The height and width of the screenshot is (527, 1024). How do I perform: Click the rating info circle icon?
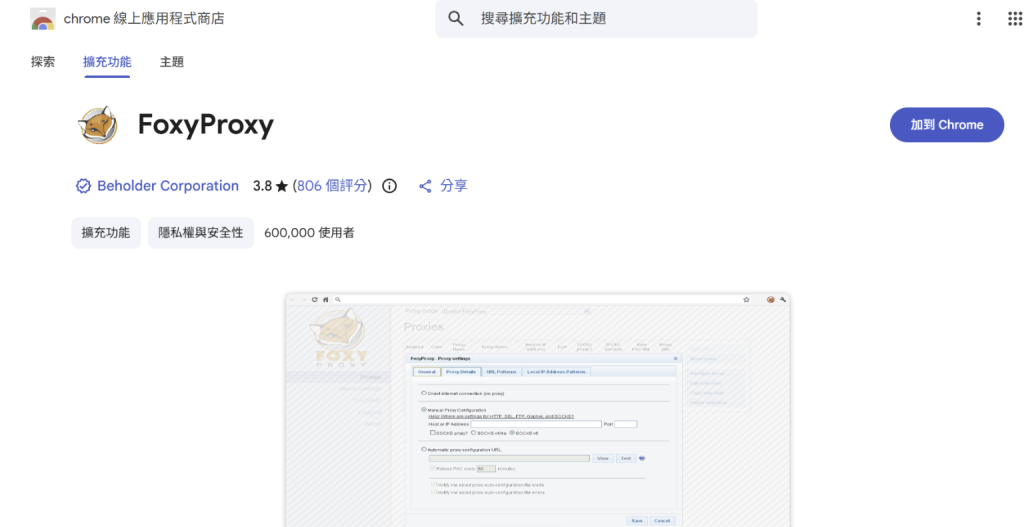(389, 186)
